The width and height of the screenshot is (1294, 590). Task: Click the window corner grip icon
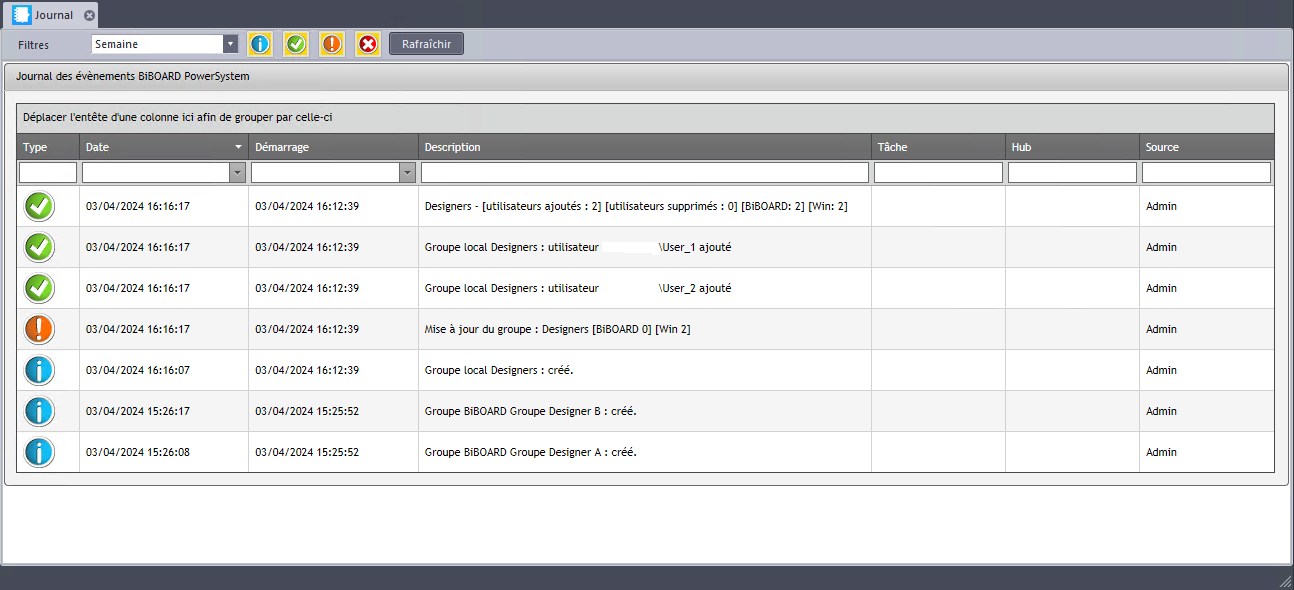(1285, 581)
